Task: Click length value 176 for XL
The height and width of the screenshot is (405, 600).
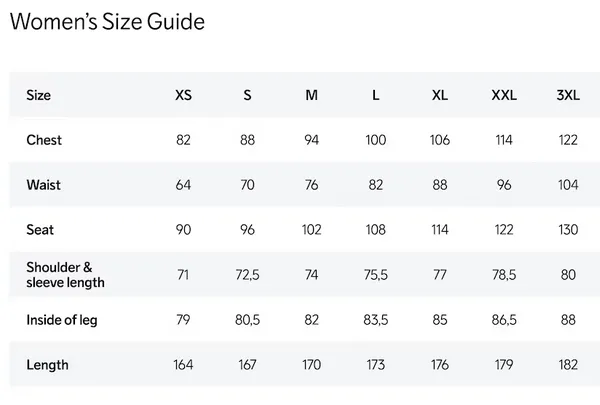Action: pos(440,365)
